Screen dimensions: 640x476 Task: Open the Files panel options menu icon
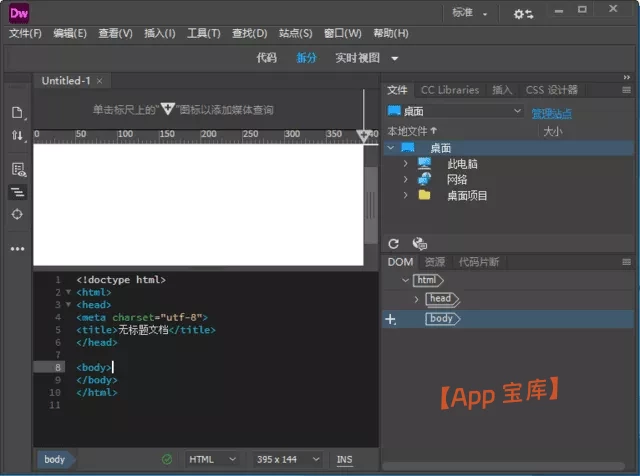coord(627,90)
